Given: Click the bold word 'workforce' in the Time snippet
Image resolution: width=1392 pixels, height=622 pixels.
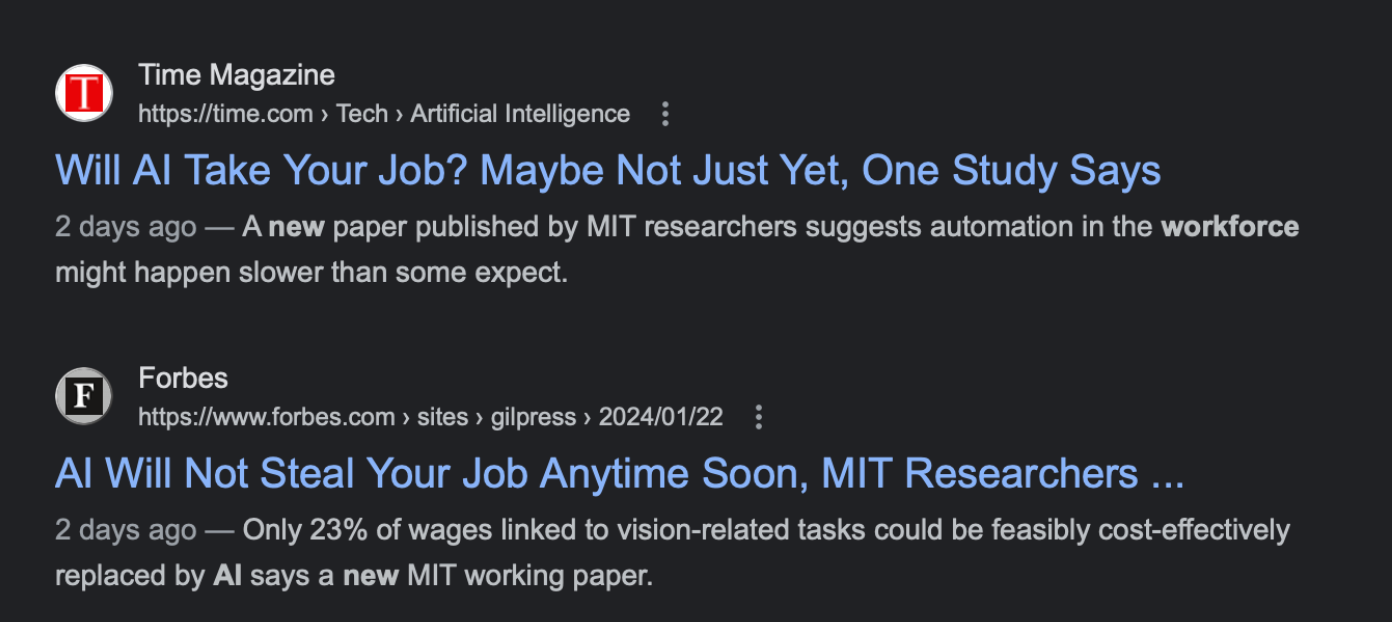Looking at the screenshot, I should point(1229,227).
